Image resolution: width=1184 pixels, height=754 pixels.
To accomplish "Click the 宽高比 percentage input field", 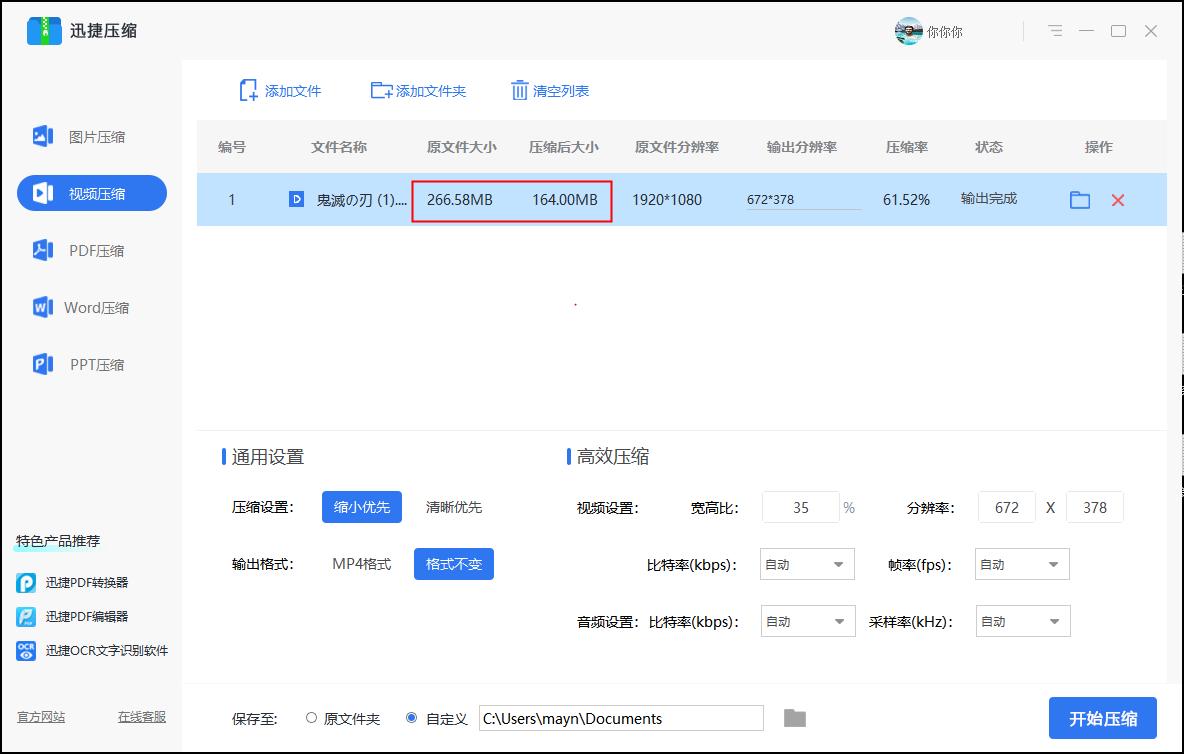I will point(800,507).
